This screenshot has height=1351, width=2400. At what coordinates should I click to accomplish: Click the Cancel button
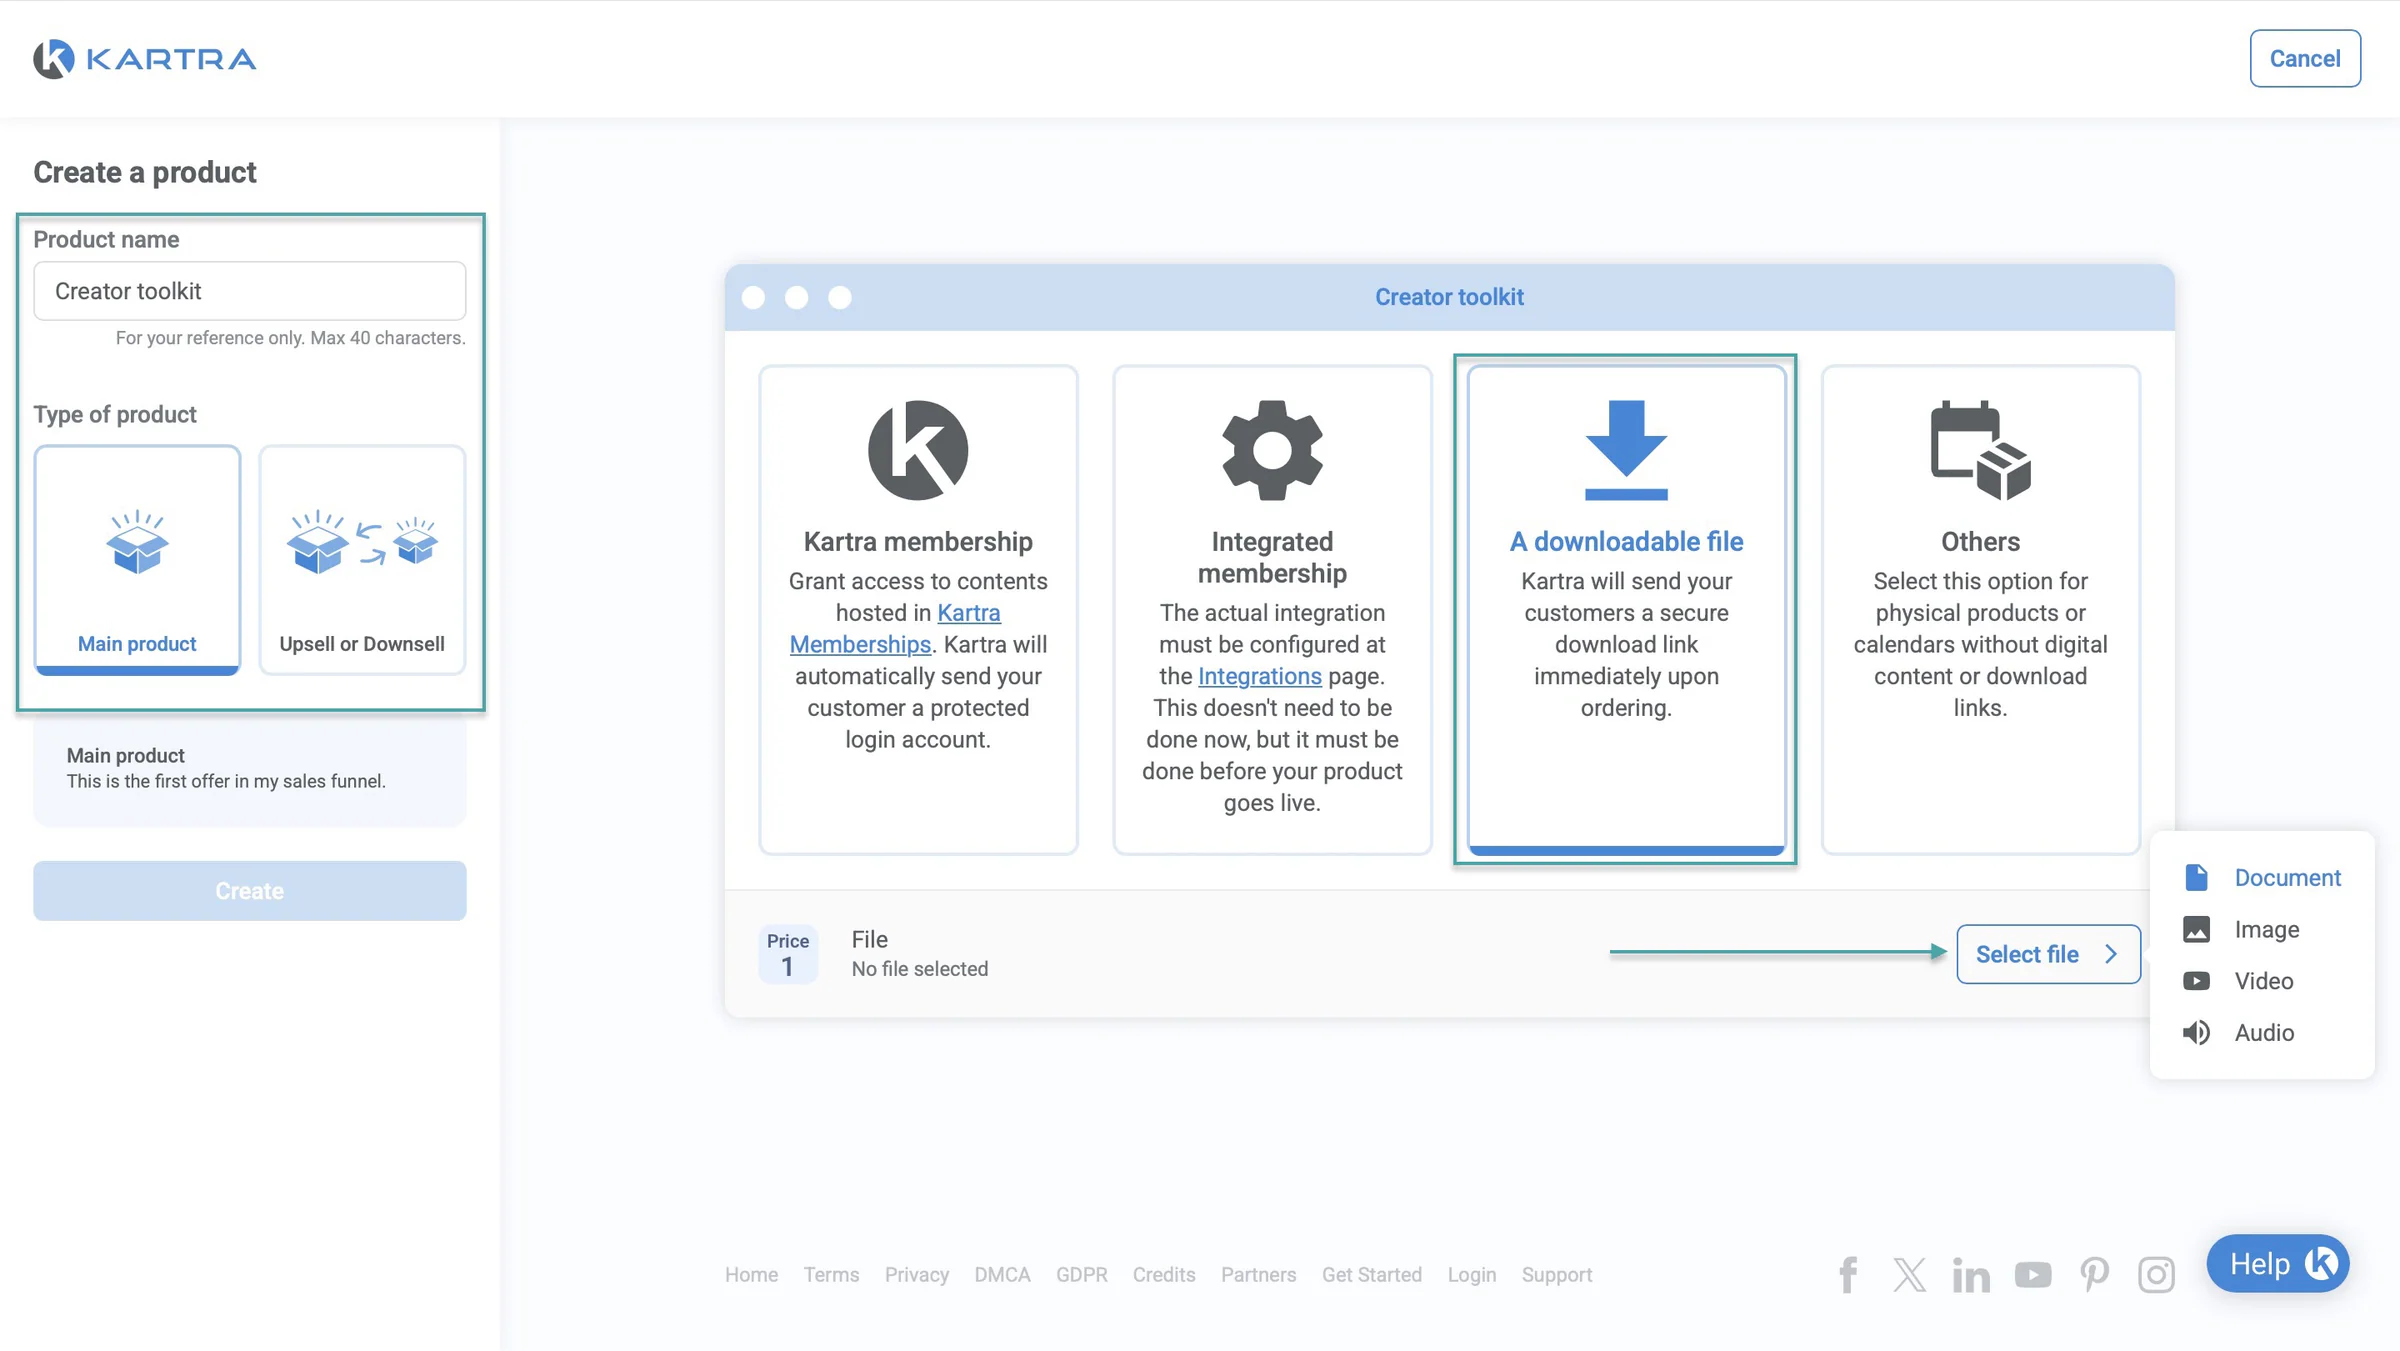[2305, 59]
